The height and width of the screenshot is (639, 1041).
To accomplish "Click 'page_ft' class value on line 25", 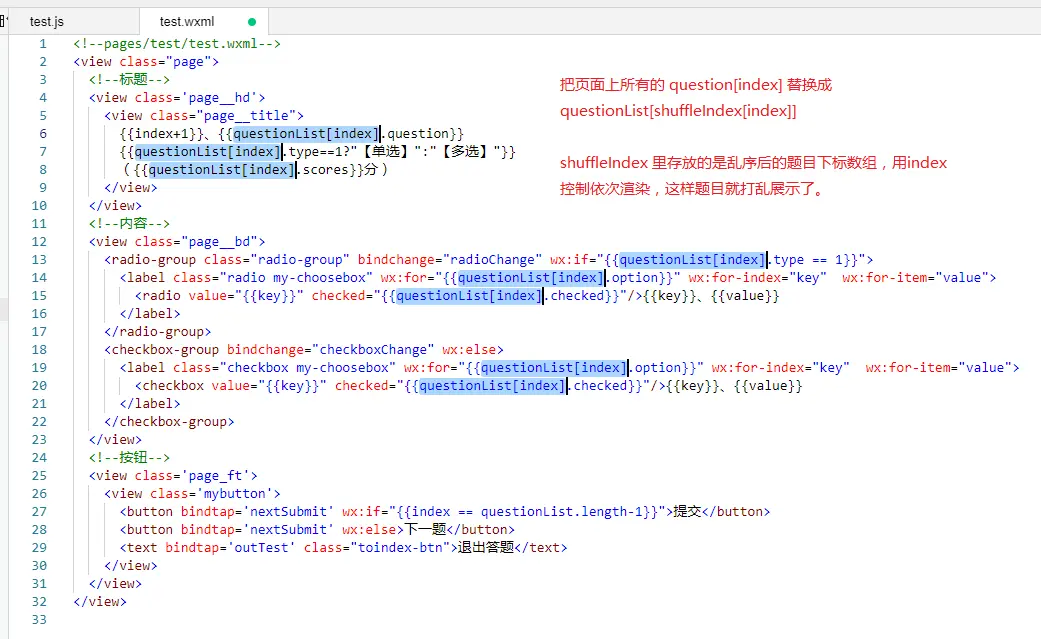I will [x=215, y=476].
